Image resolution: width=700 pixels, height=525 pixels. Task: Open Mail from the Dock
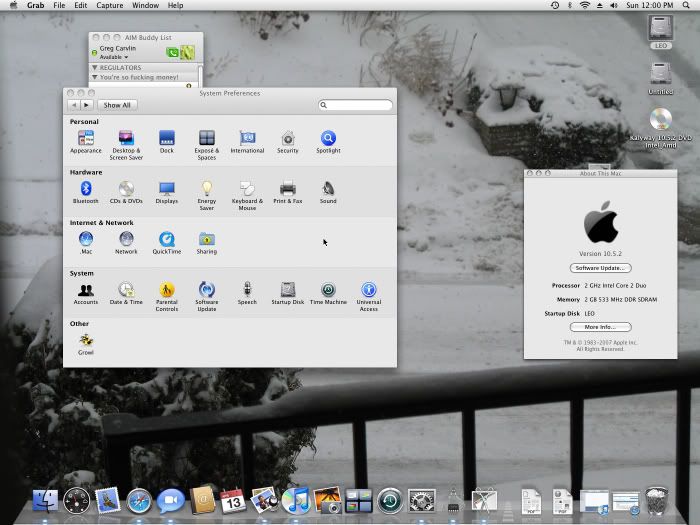pyautogui.click(x=108, y=501)
